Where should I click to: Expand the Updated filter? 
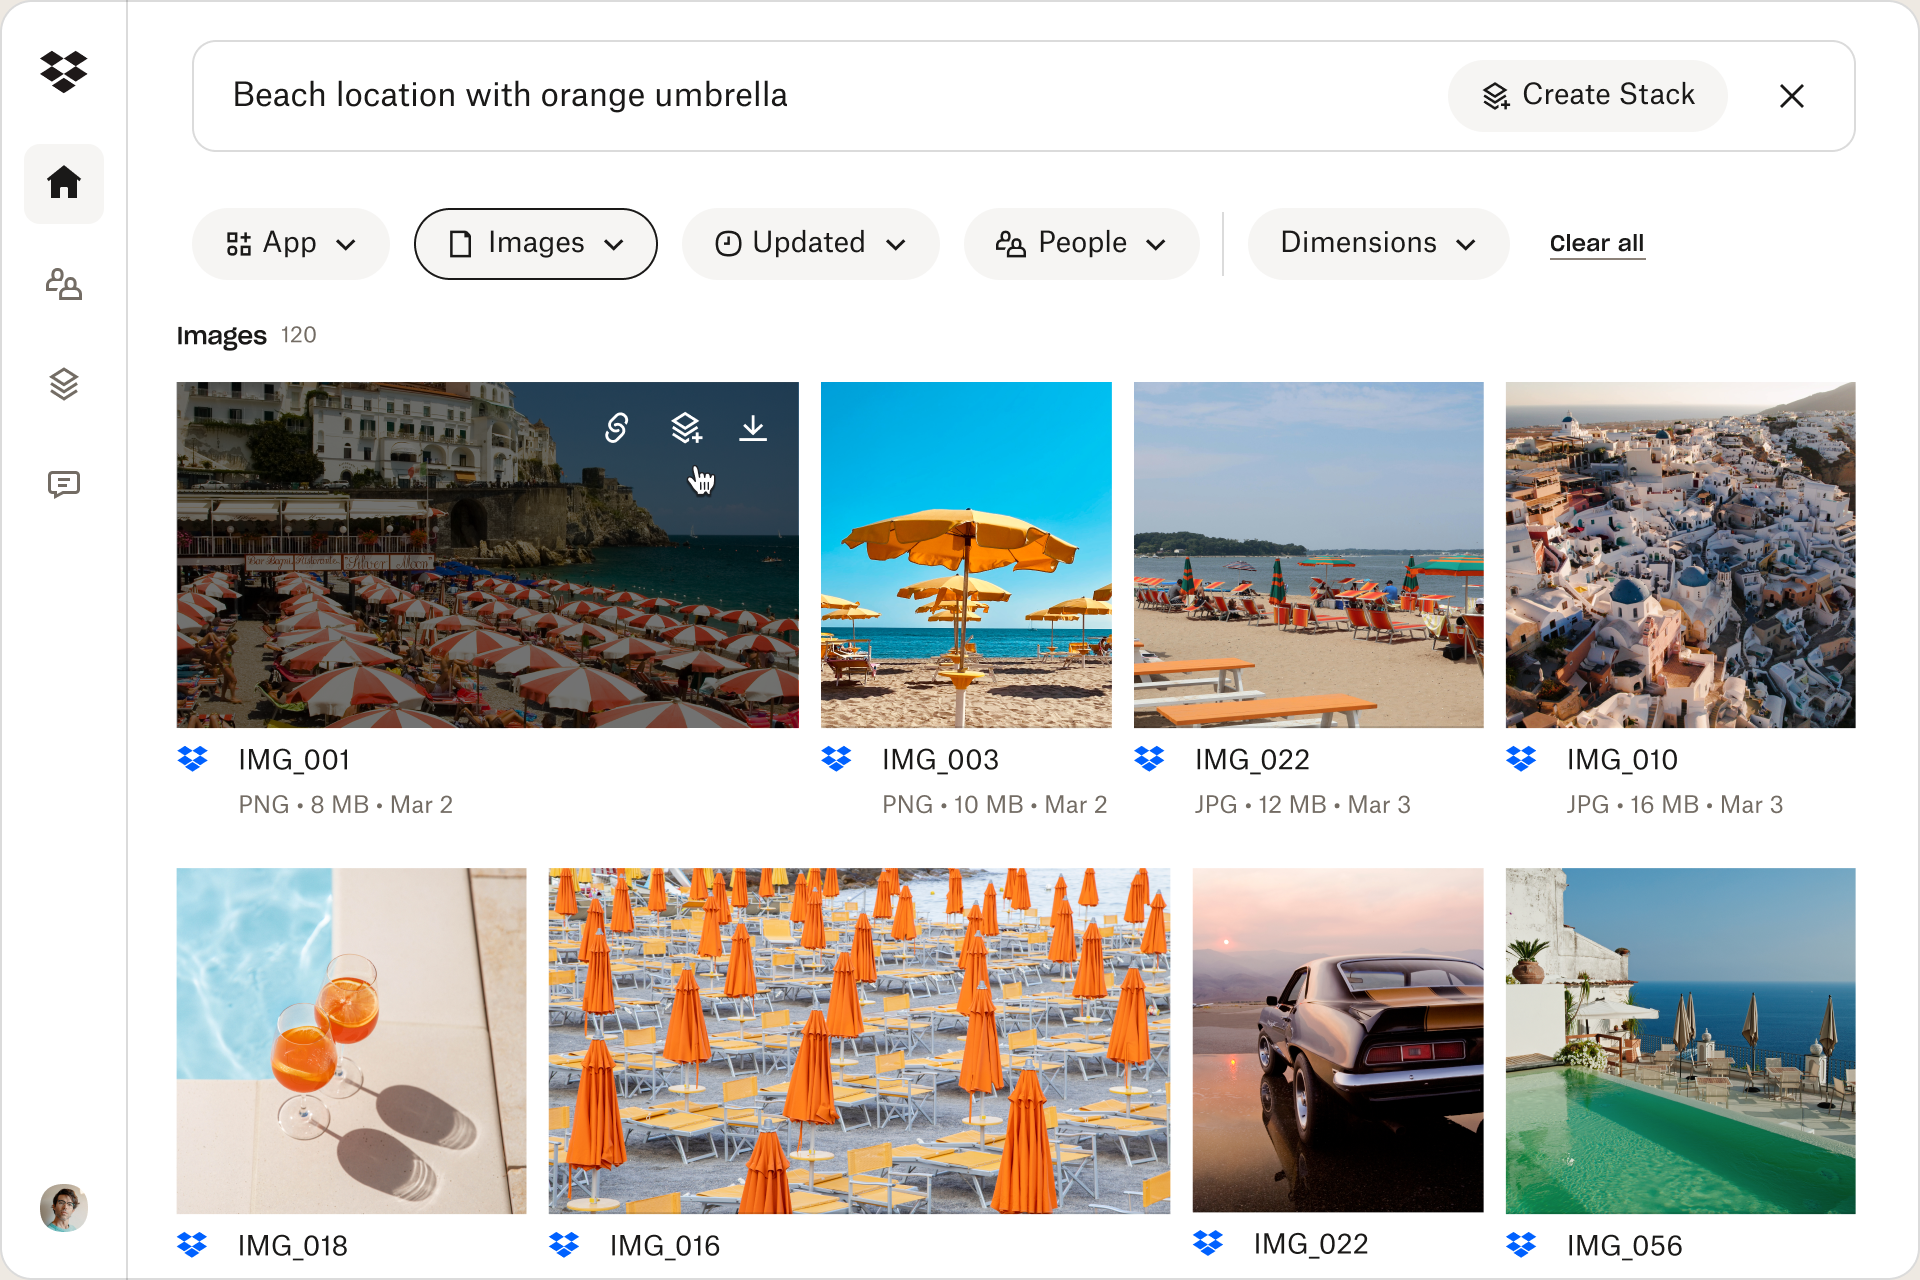click(810, 243)
